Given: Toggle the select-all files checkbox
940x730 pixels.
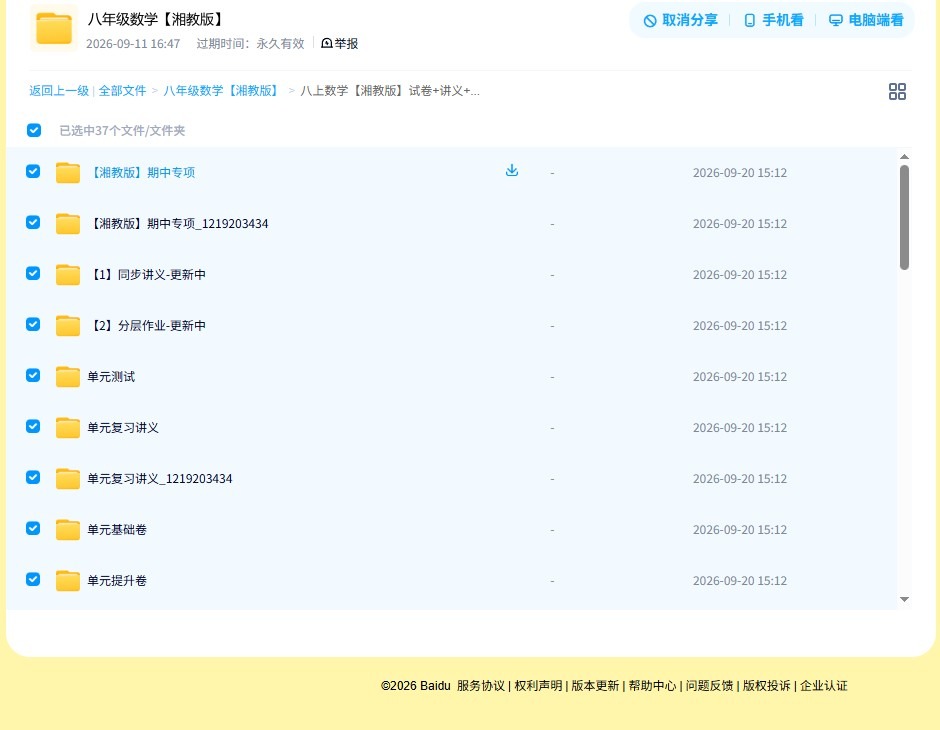Looking at the screenshot, I should (34, 130).
